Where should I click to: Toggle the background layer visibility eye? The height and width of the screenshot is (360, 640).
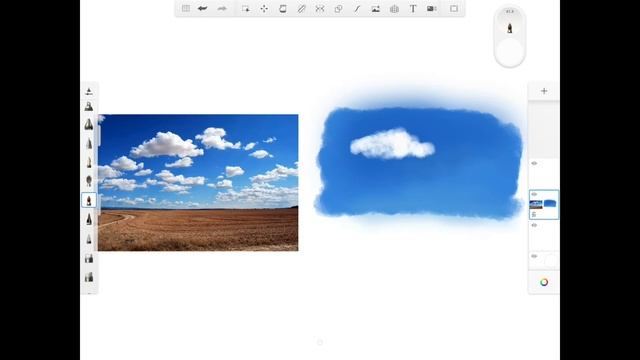click(x=534, y=256)
